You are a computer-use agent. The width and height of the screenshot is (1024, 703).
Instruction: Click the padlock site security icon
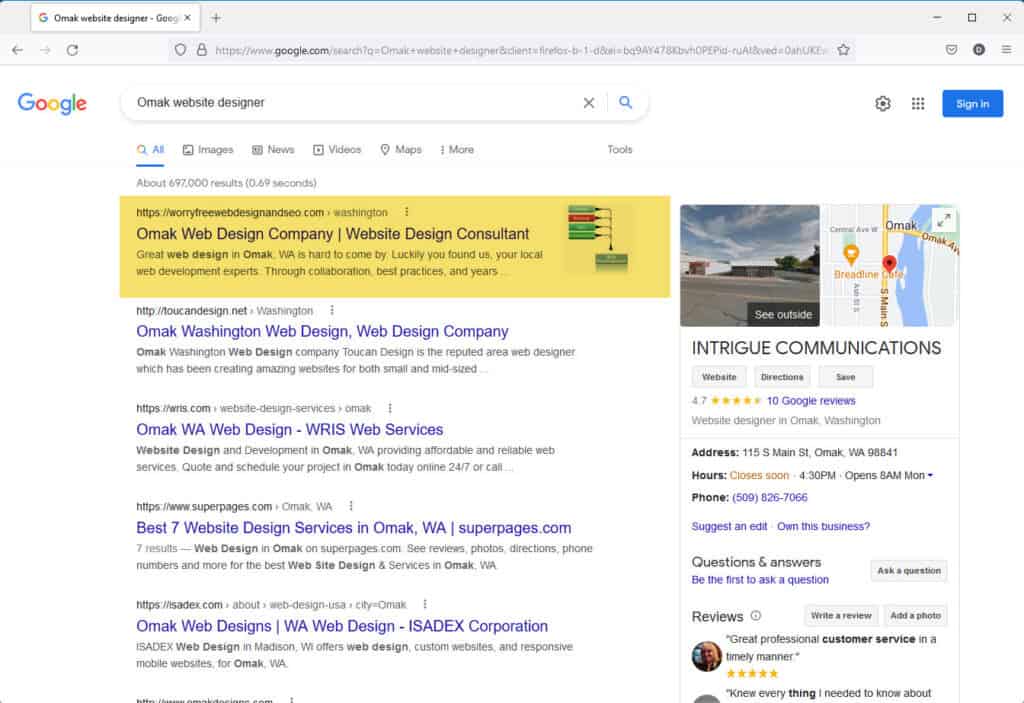tap(202, 50)
